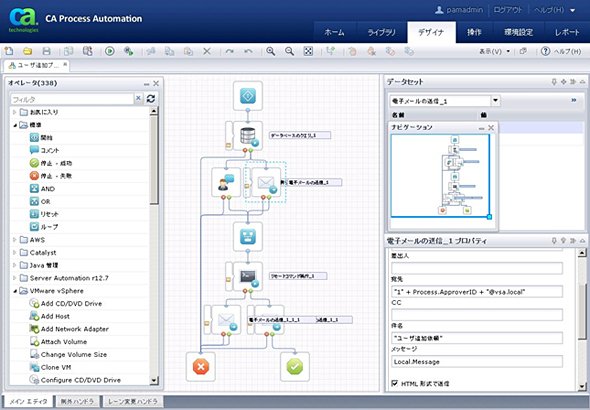Select the database query operator node
The width and height of the screenshot is (590, 410).
(248, 136)
